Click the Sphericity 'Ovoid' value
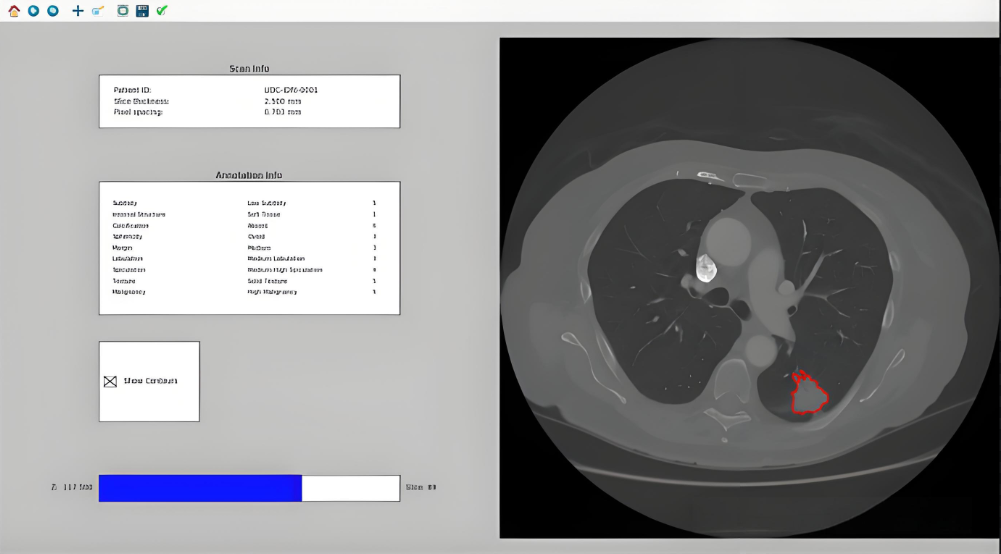Viewport: 1001px width, 554px height. coord(256,236)
